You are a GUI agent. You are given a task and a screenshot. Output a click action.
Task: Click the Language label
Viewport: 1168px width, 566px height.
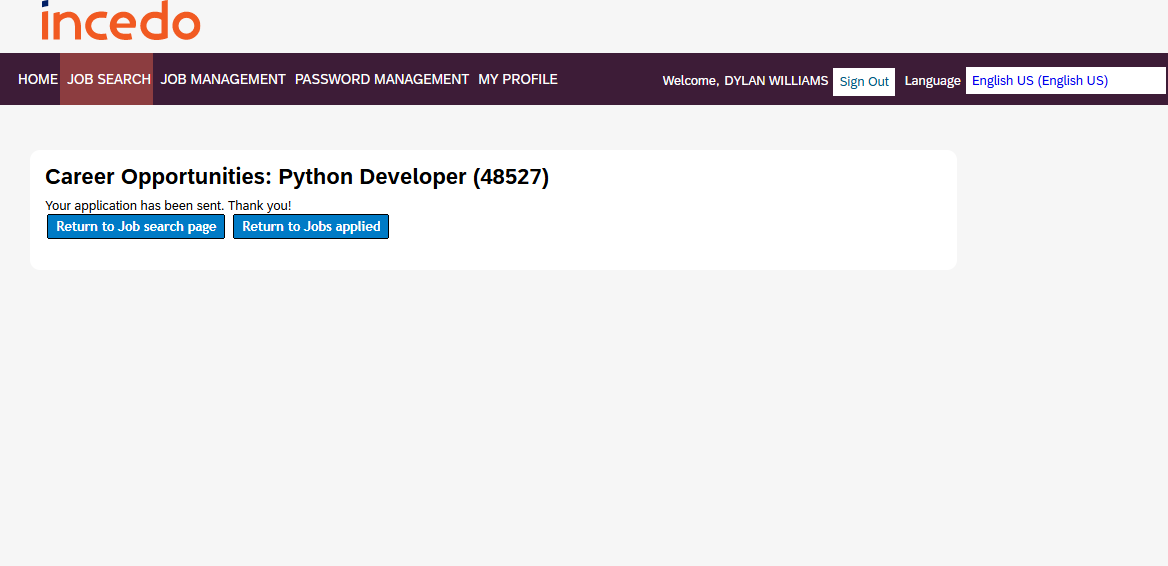pos(932,81)
